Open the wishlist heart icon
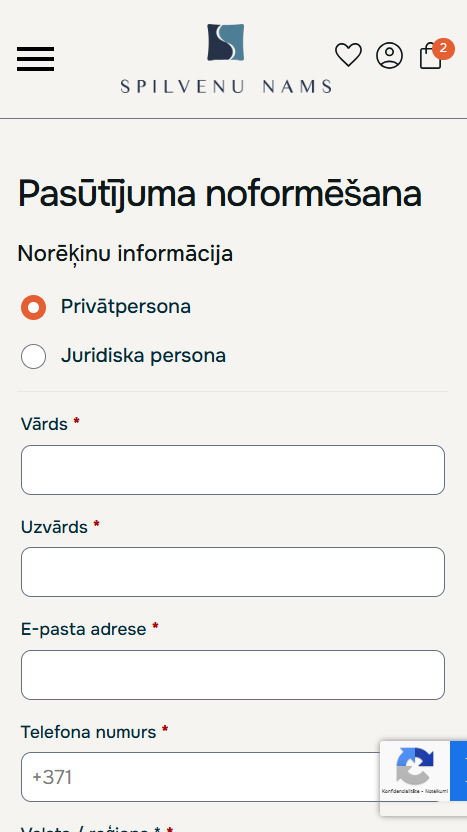467x832 pixels. click(x=348, y=55)
